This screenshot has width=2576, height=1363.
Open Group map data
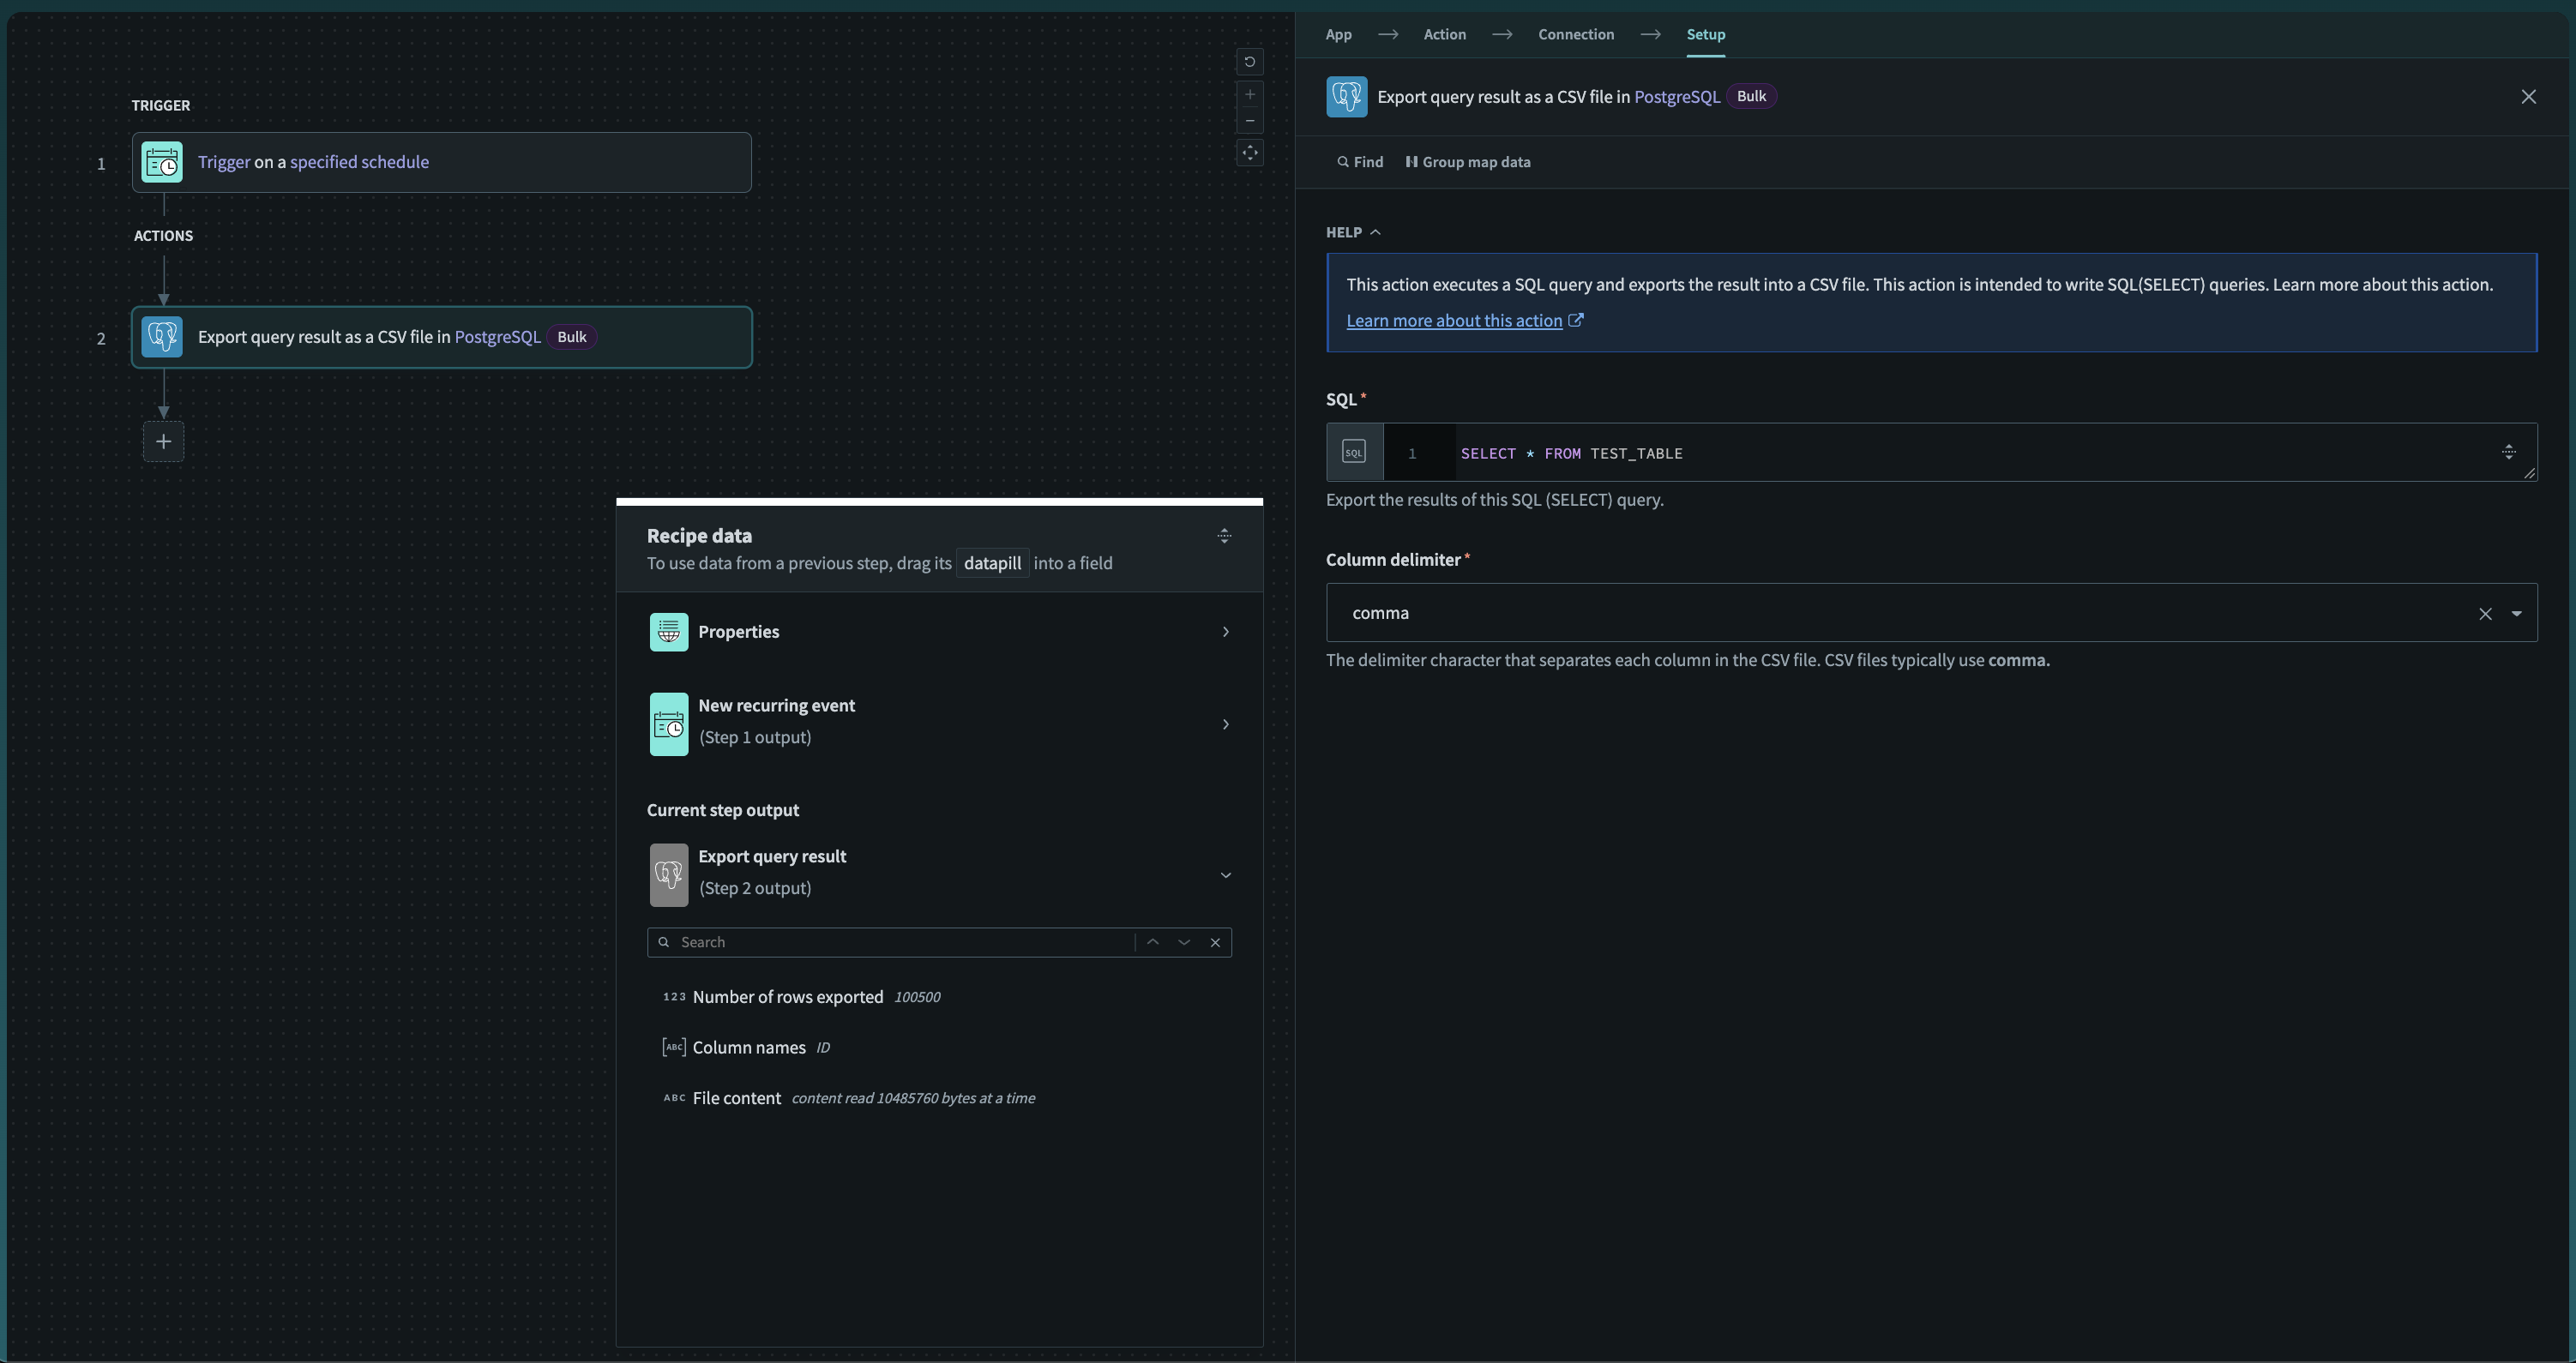(x=1468, y=161)
